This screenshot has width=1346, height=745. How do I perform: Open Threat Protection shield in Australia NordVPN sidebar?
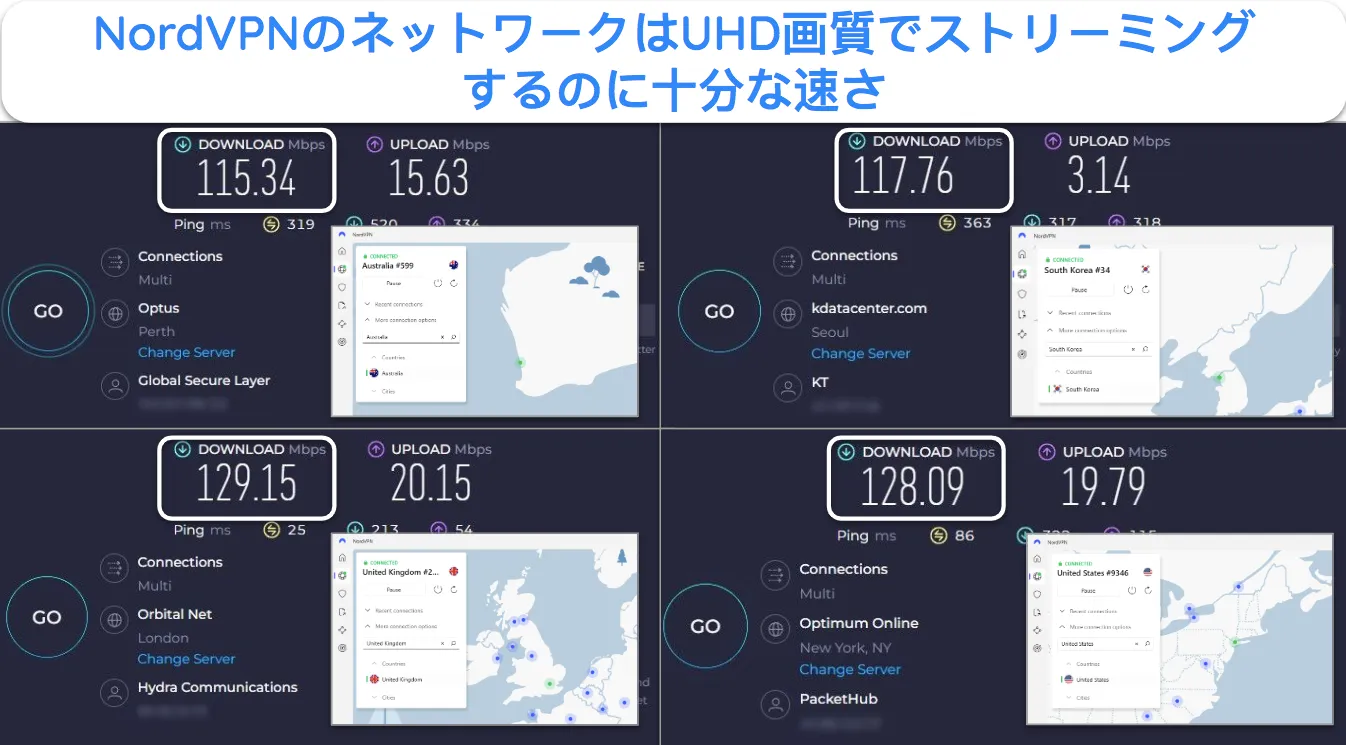point(342,287)
